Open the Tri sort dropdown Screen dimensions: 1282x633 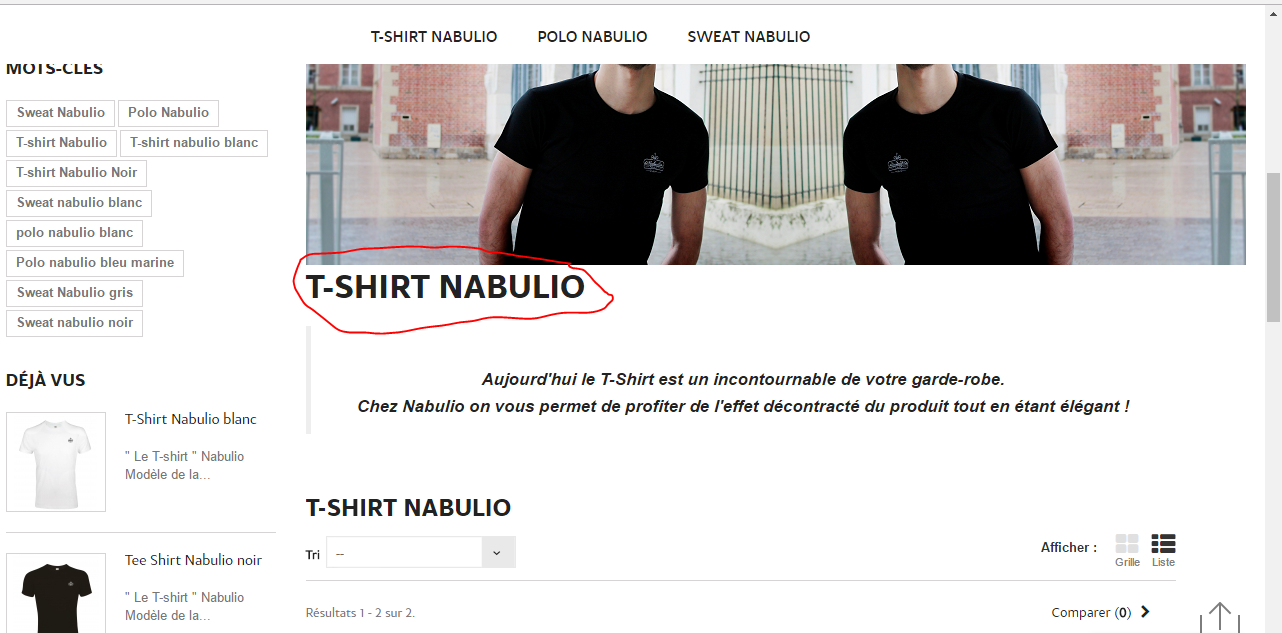421,553
